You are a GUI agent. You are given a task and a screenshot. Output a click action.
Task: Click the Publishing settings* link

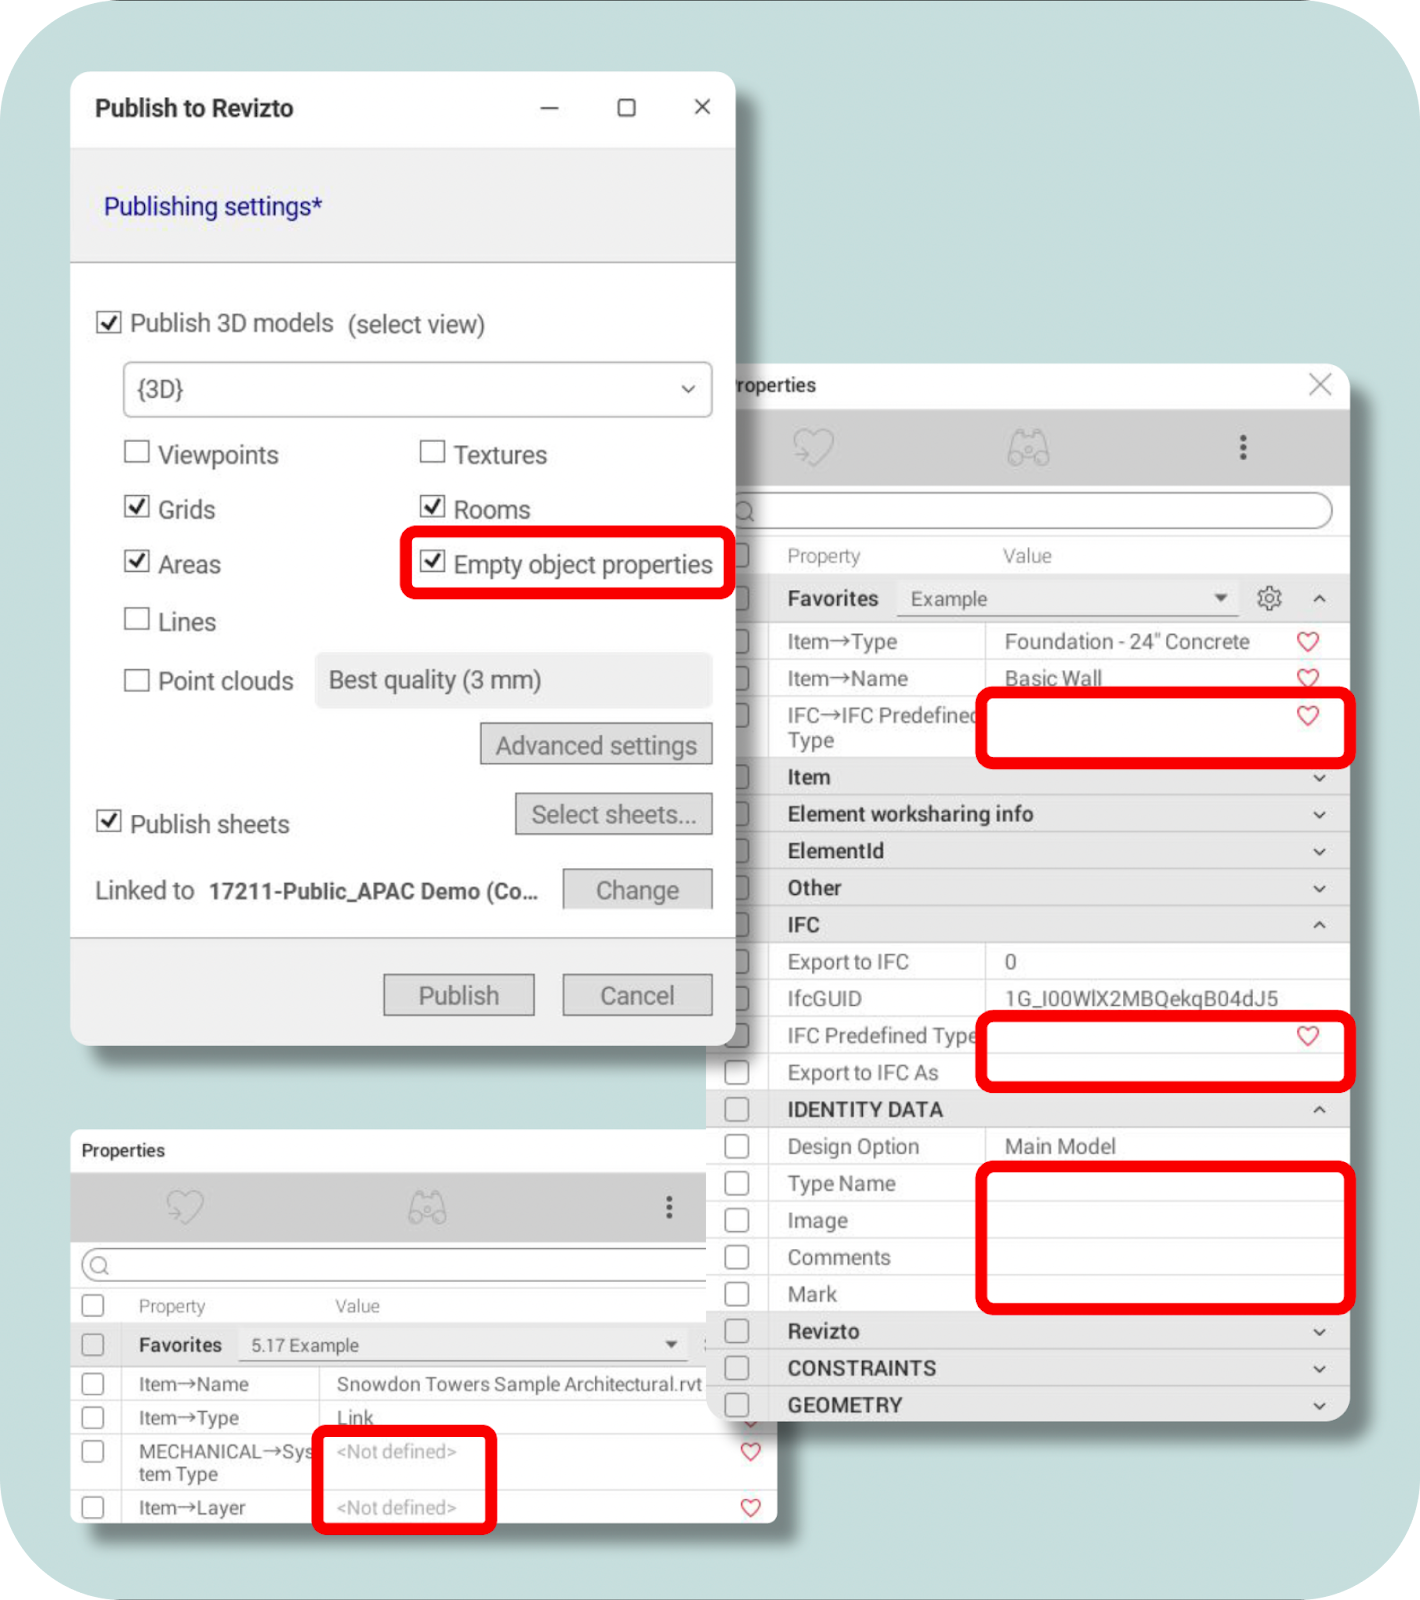(x=213, y=206)
